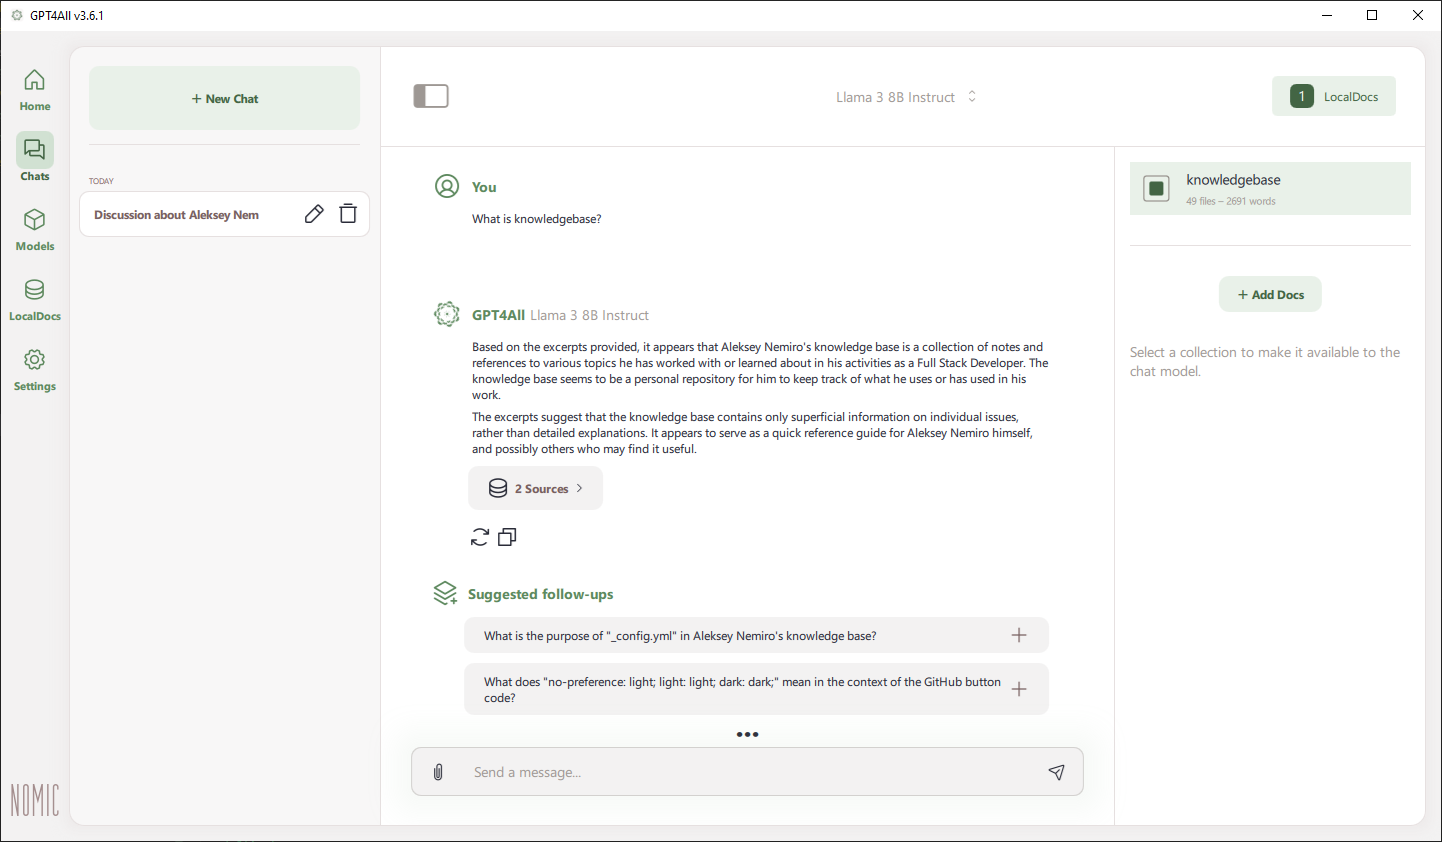
Task: Regenerate the response
Action: coord(480,537)
